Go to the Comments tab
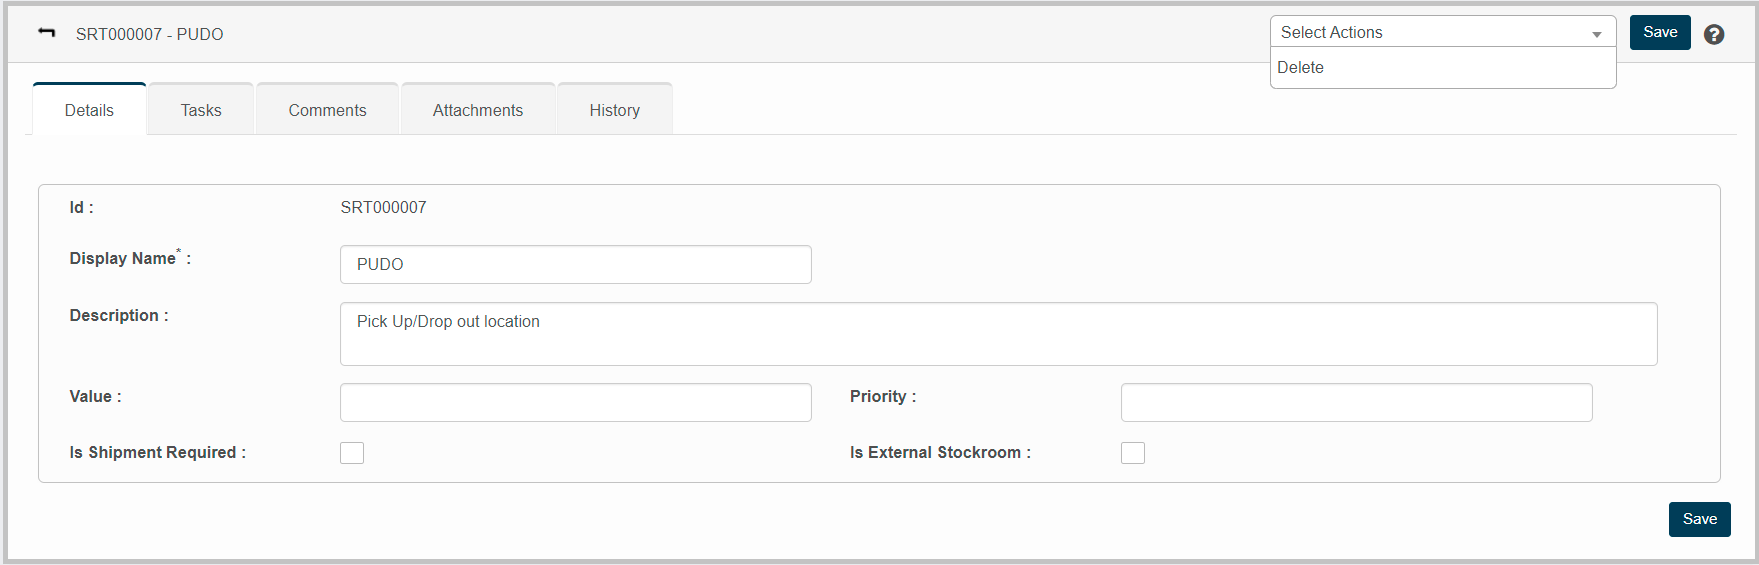1759x565 pixels. point(327,110)
